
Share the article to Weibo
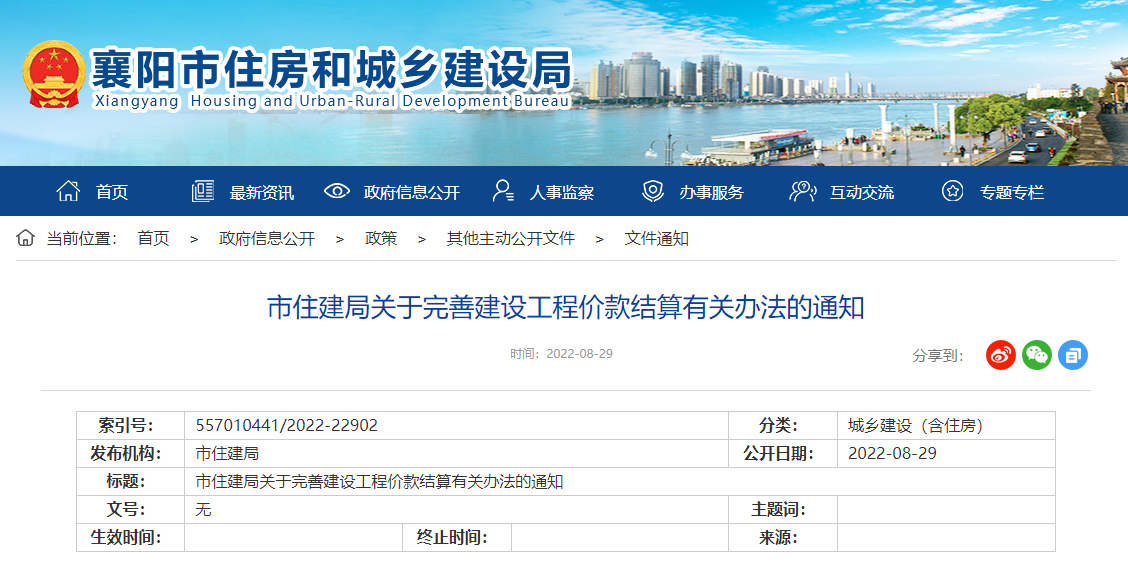(1000, 355)
